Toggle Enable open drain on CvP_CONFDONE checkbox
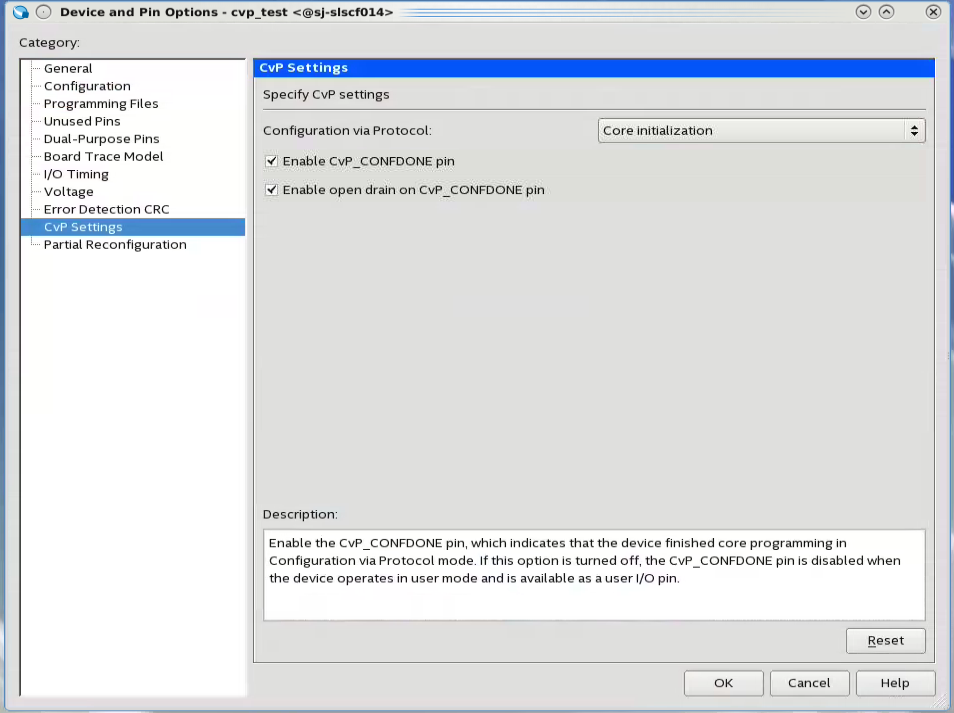 coord(271,190)
